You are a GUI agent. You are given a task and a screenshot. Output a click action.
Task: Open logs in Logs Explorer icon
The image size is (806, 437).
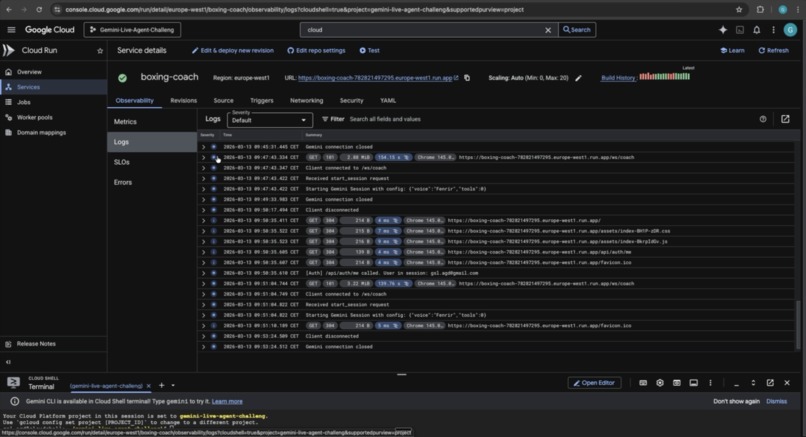(x=785, y=119)
